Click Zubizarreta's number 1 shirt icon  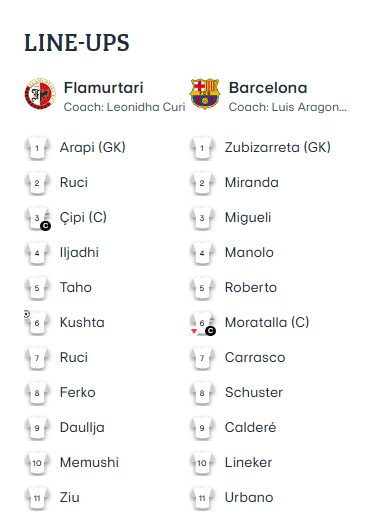(202, 148)
